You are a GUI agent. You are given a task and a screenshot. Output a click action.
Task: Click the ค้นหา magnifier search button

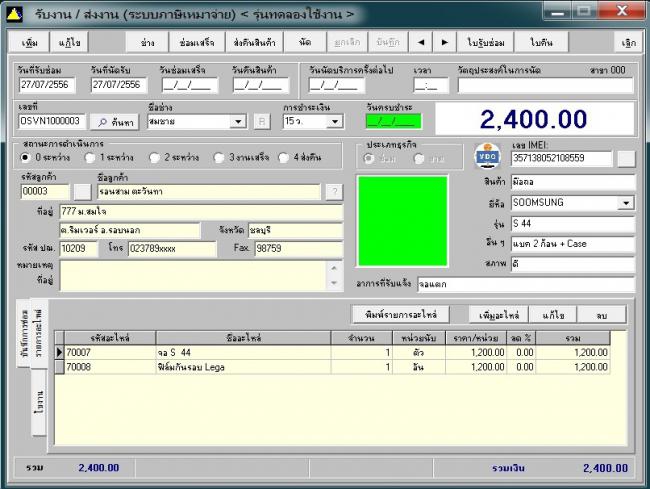115,121
